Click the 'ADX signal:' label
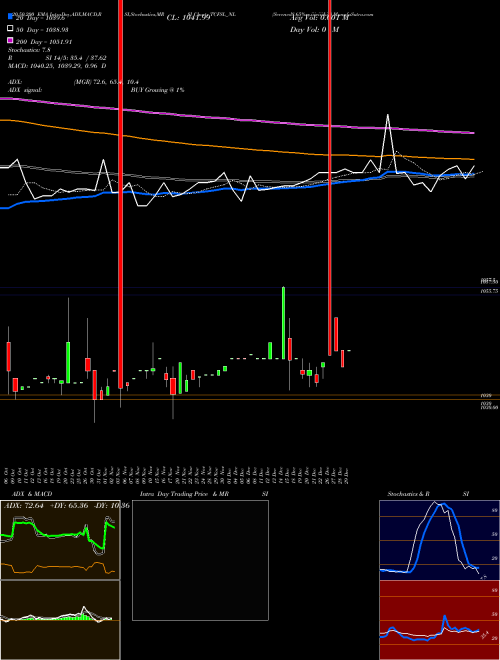This screenshot has height=660, width=500. [x=25, y=90]
